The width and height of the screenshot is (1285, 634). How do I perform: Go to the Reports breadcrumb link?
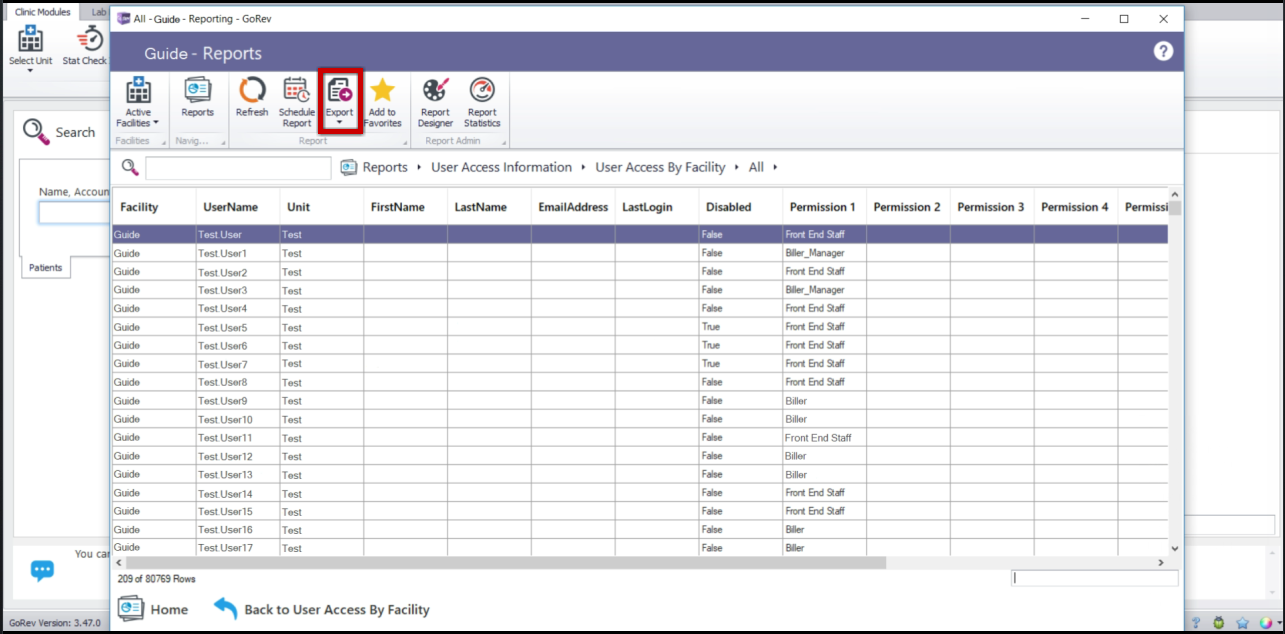click(x=385, y=167)
